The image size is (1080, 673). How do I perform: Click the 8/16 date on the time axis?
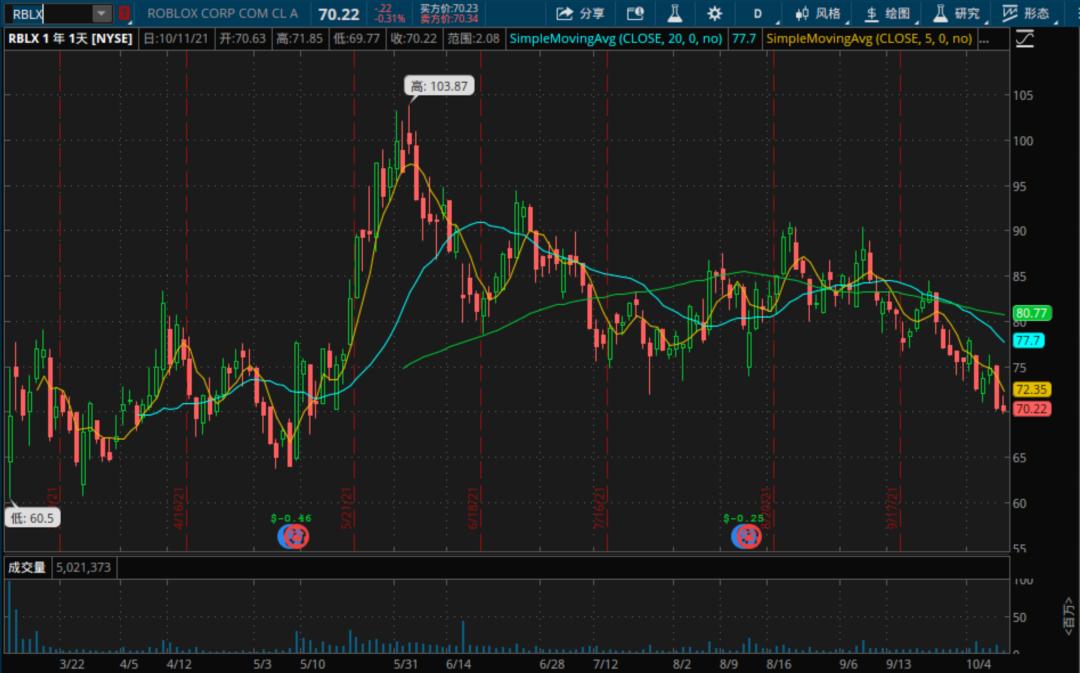779,664
